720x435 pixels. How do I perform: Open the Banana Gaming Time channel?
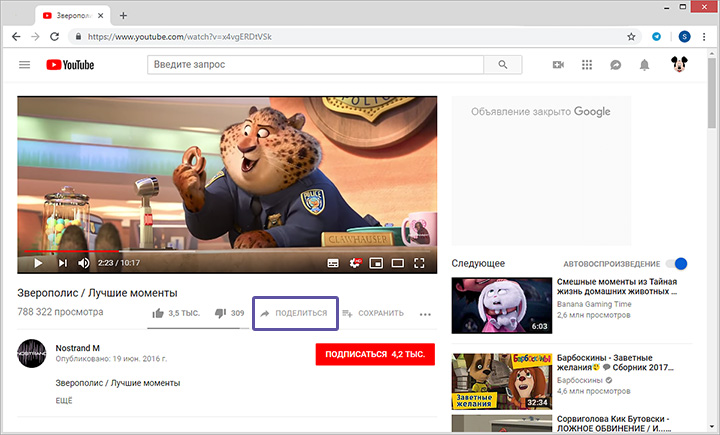[x=594, y=304]
